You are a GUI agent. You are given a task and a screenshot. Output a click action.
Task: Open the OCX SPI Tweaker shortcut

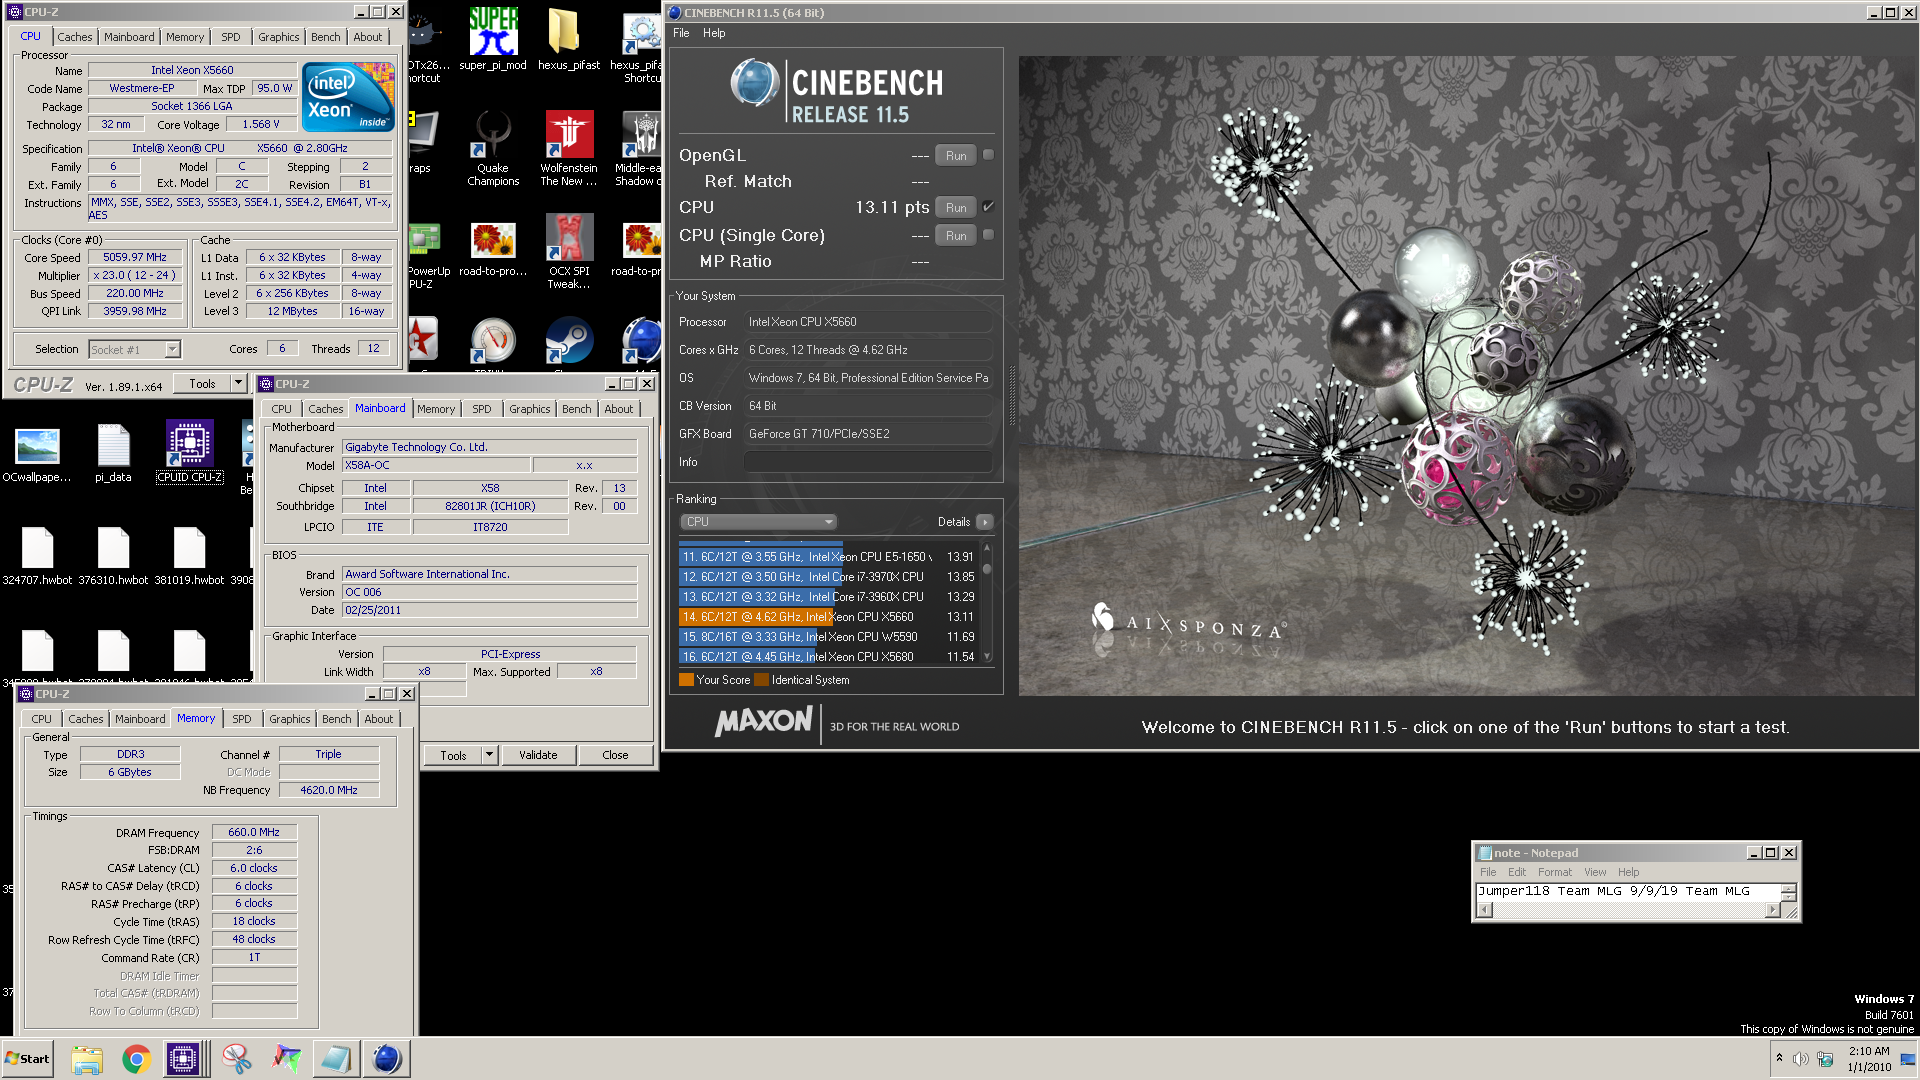tap(568, 252)
